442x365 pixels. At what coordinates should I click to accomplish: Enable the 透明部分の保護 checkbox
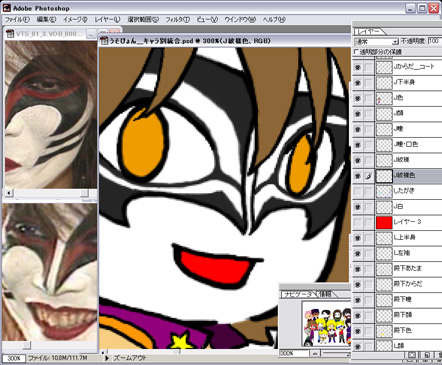pyautogui.click(x=356, y=52)
